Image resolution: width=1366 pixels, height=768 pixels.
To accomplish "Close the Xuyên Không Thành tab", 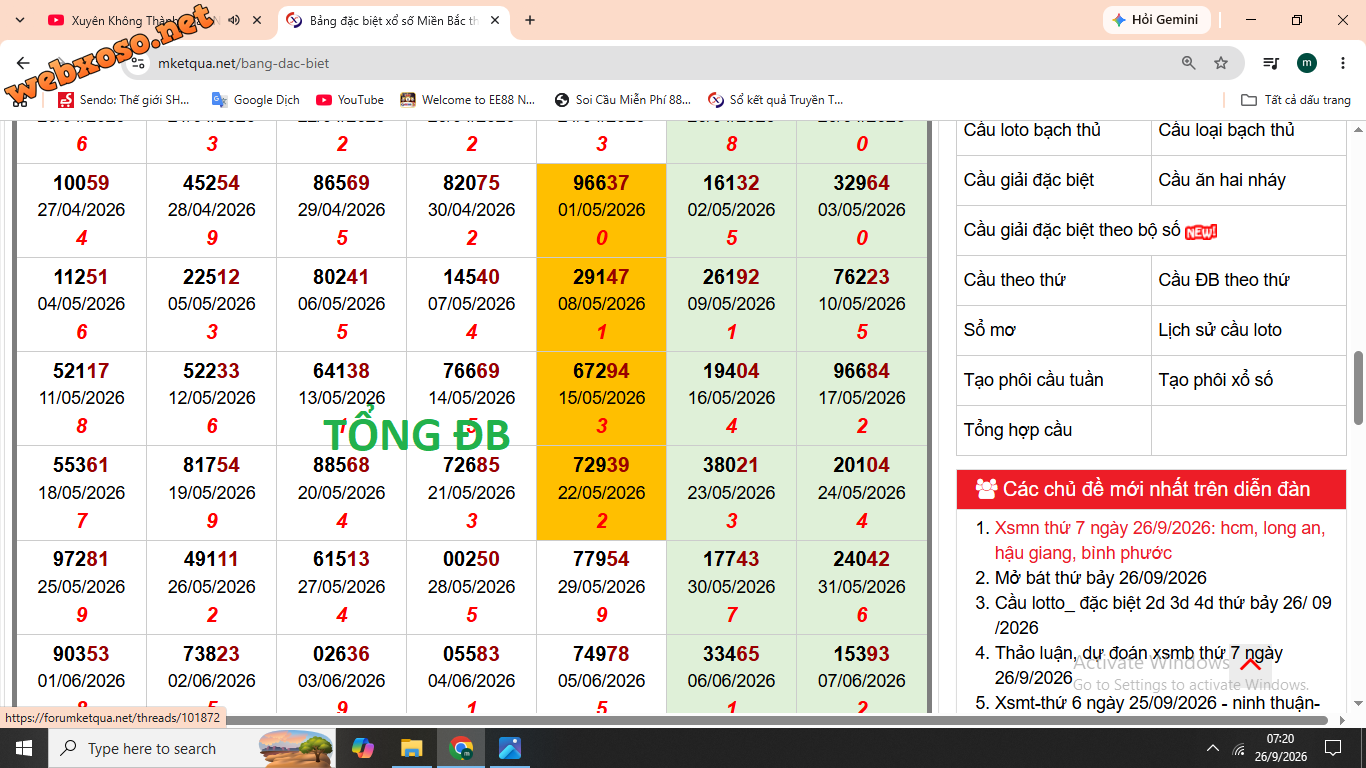I will [x=257, y=20].
